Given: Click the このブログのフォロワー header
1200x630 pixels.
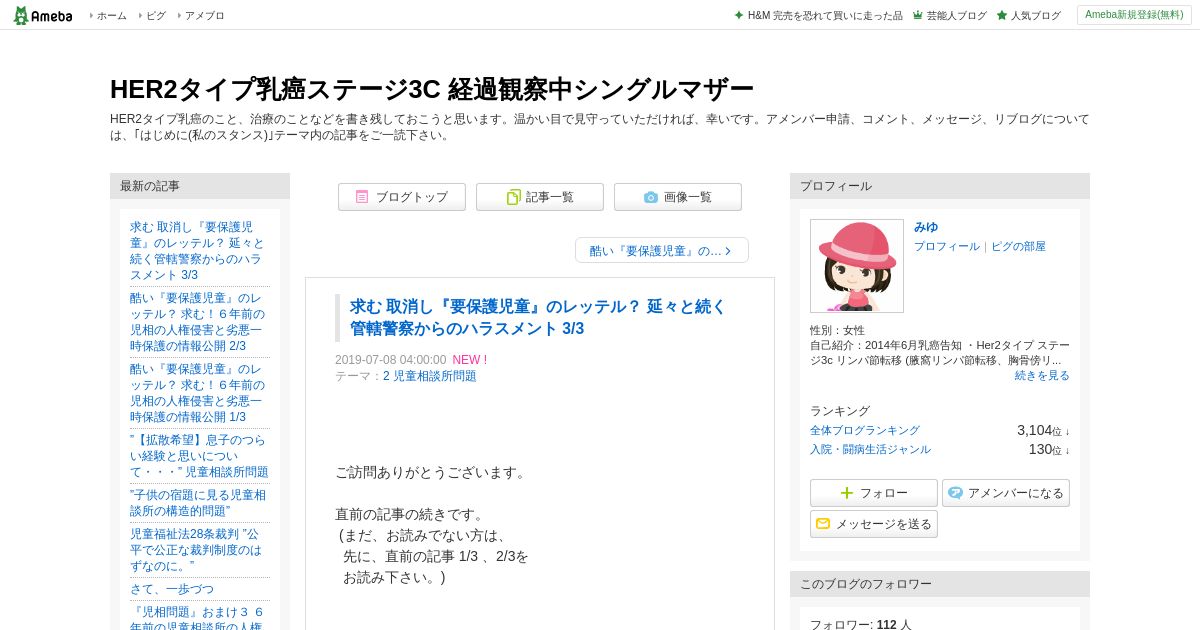Looking at the screenshot, I should (x=940, y=584).
